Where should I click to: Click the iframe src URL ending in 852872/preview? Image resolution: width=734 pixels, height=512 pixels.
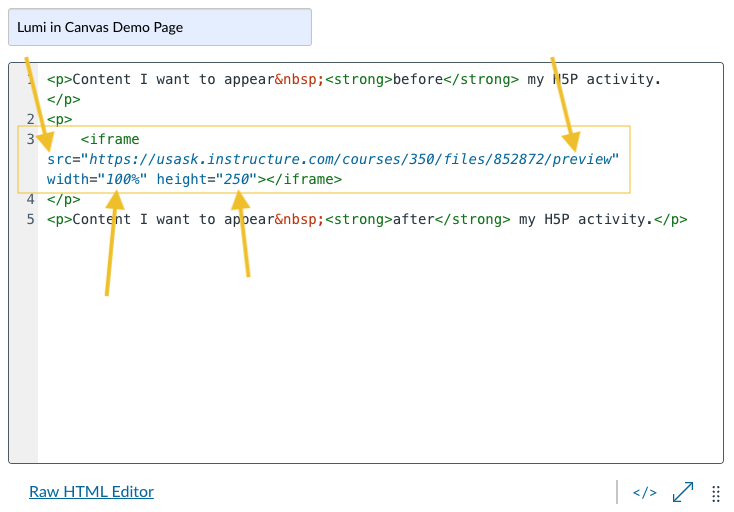pyautogui.click(x=350, y=159)
